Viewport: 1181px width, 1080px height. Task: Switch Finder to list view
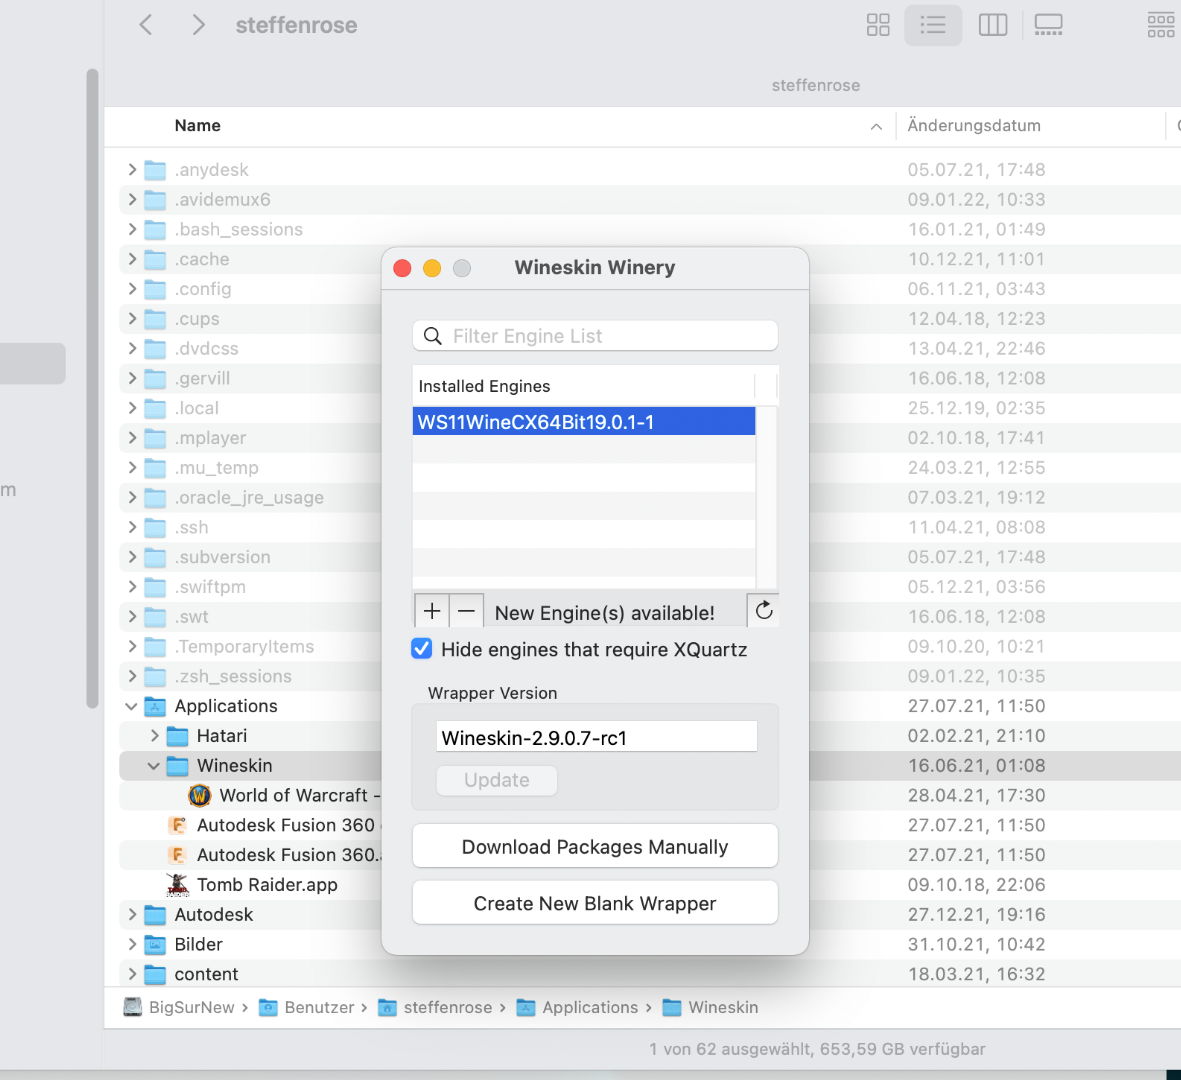click(932, 25)
